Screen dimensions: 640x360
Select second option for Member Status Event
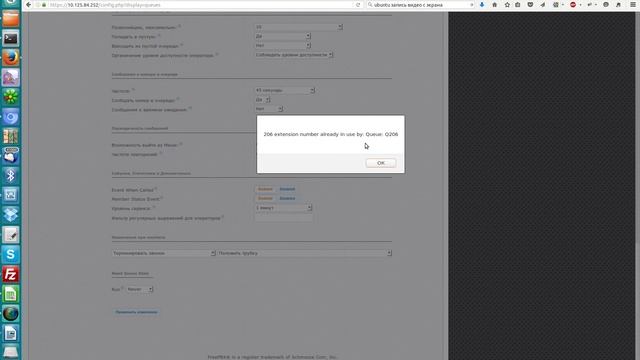coord(287,198)
